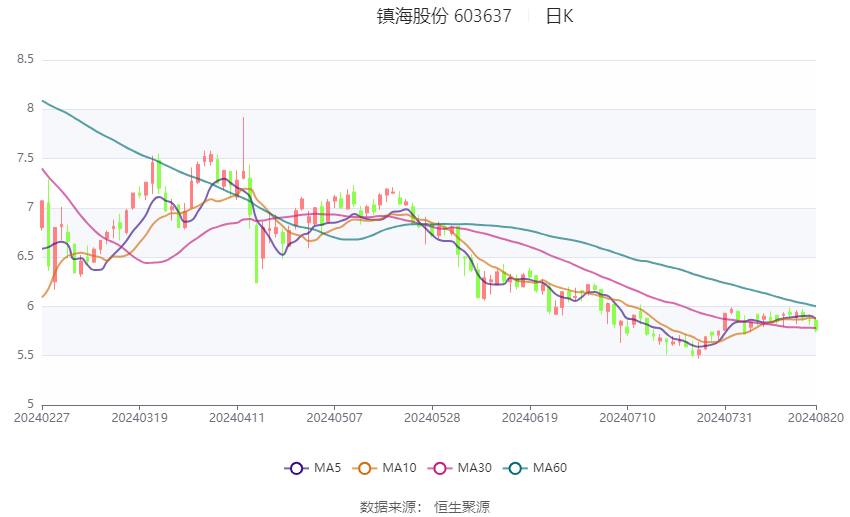Toggle the MA30 legend marker
The image size is (850, 517).
click(x=440, y=468)
